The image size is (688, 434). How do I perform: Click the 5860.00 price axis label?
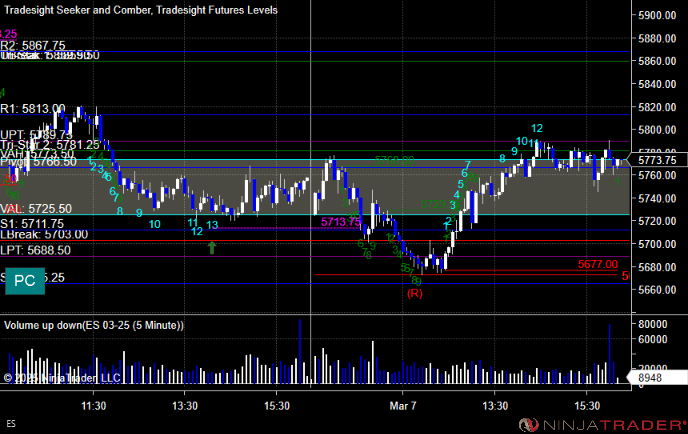tap(657, 61)
